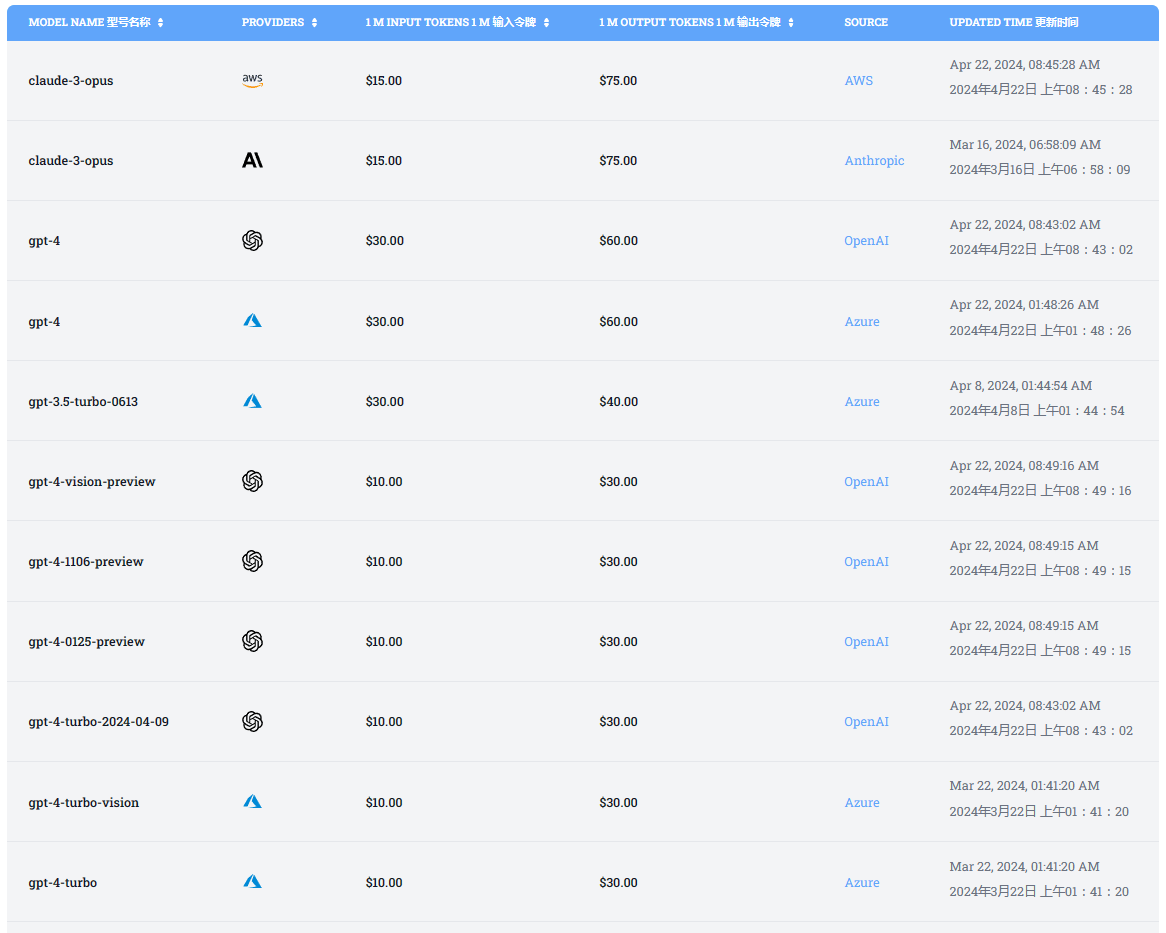Click the OpenAI logo beside gpt-4-turbo-2024-04-09
The width and height of the screenshot is (1166, 933).
252,721
